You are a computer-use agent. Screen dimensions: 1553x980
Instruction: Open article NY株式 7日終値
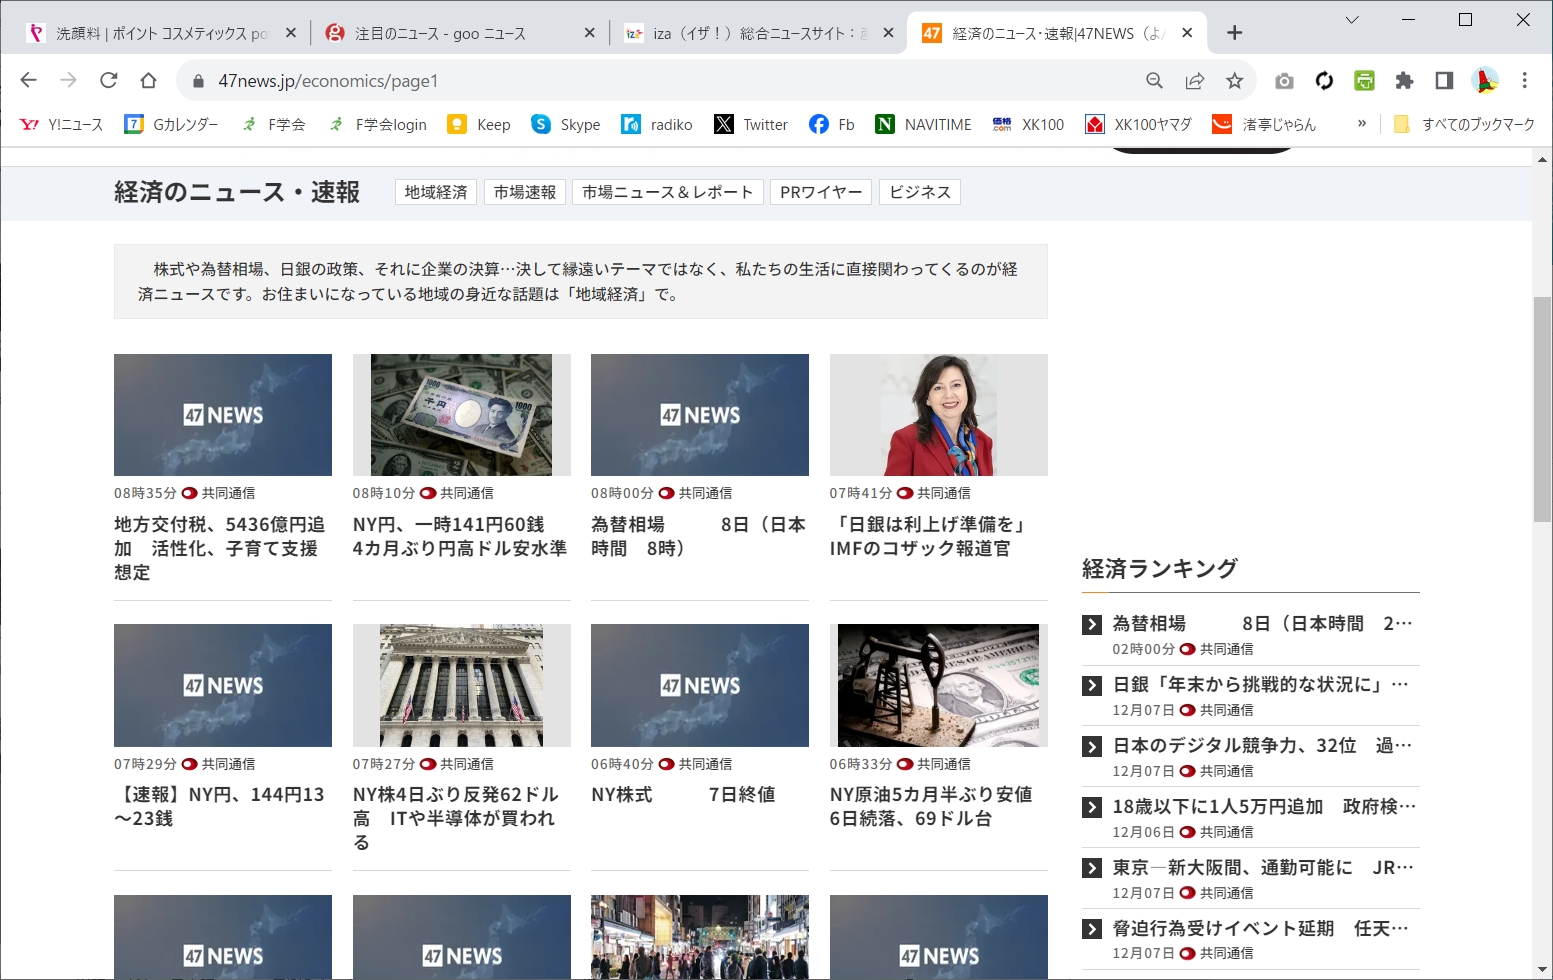click(x=683, y=794)
